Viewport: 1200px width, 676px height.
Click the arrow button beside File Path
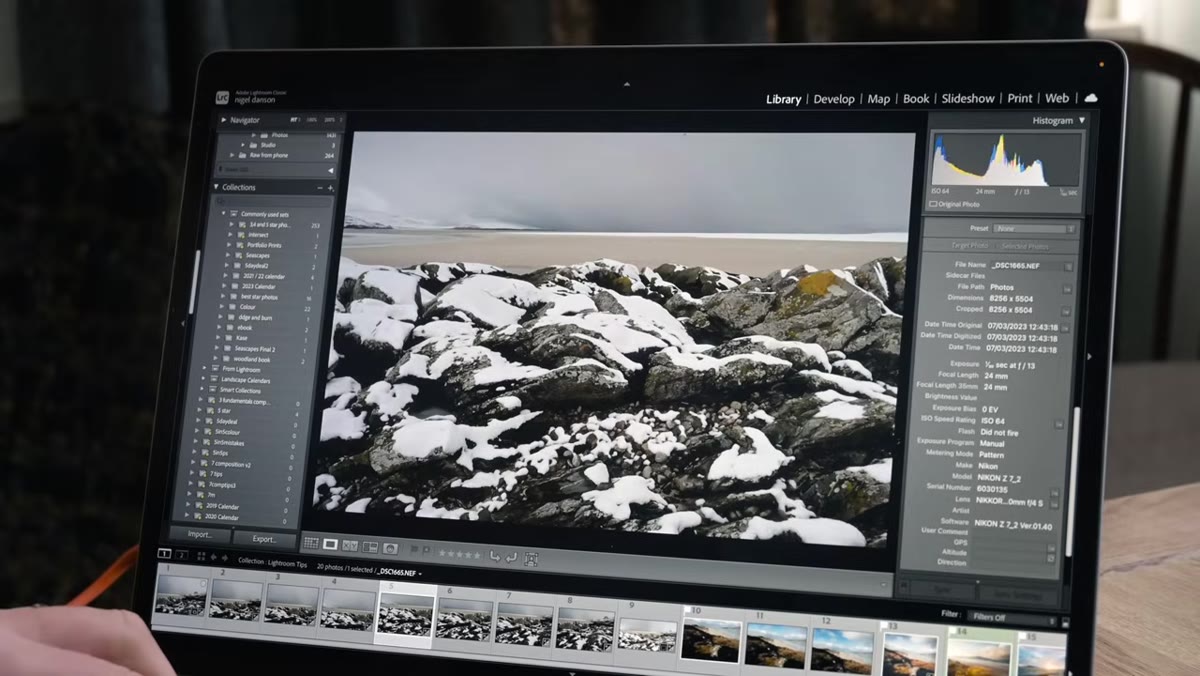1066,287
